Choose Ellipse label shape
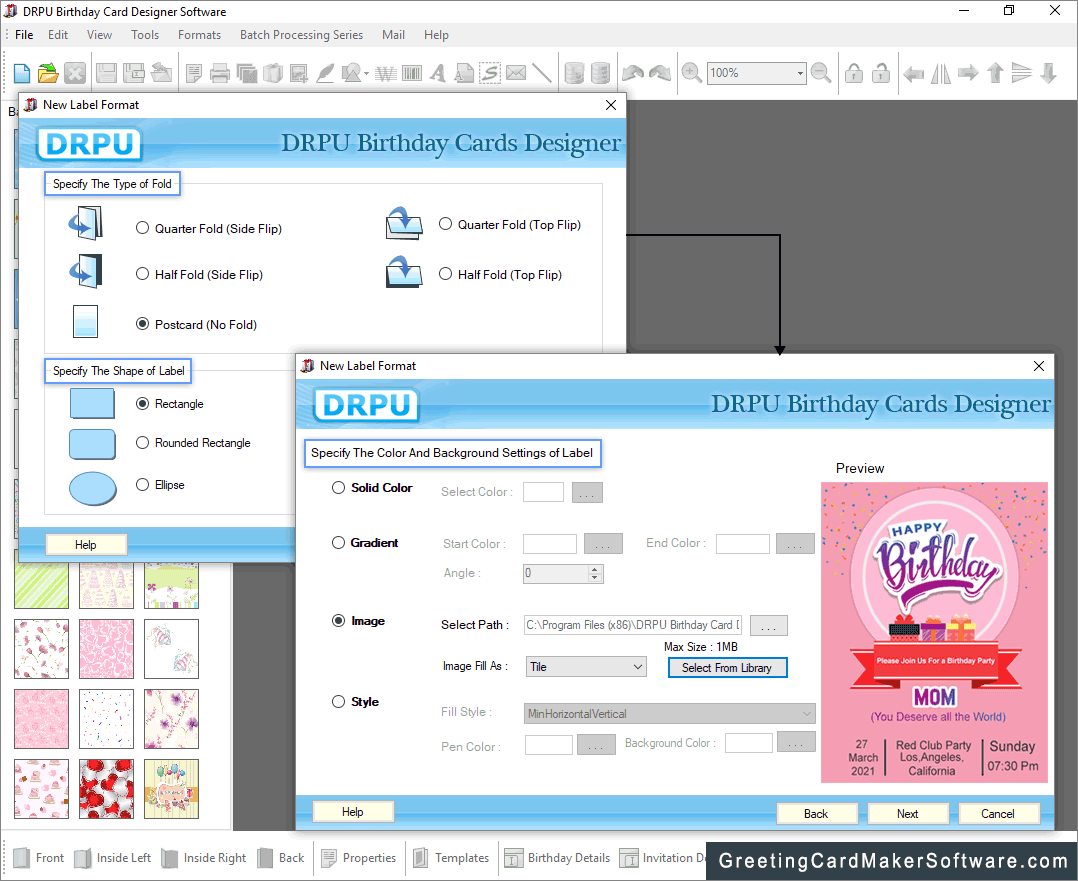1078x881 pixels. point(142,484)
